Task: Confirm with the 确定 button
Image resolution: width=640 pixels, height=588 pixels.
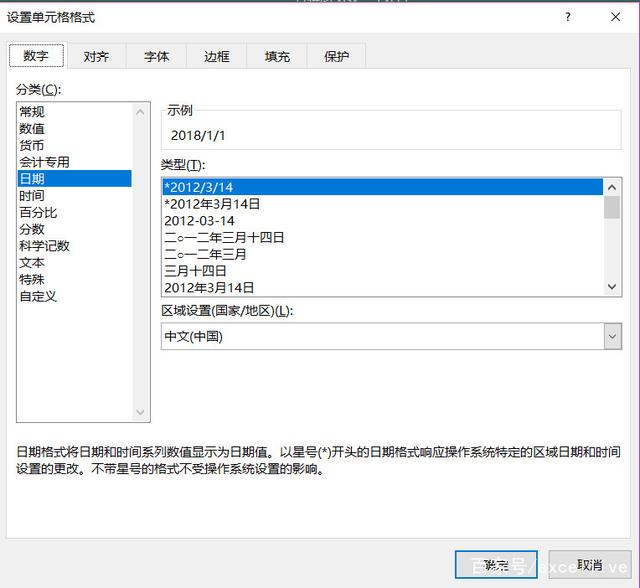Action: click(x=496, y=565)
